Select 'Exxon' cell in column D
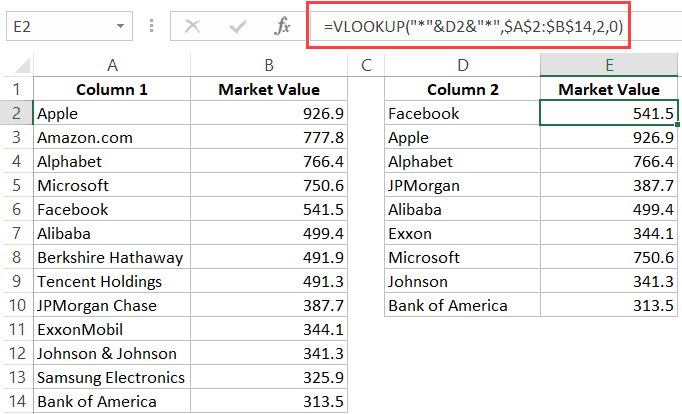 point(462,233)
